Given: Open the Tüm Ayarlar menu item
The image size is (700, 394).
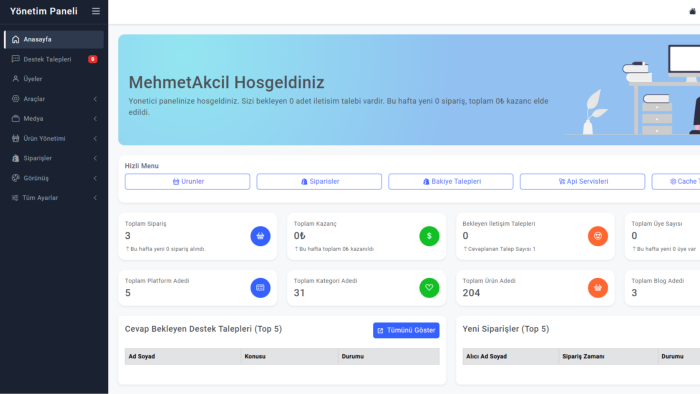Looking at the screenshot, I should [54, 198].
